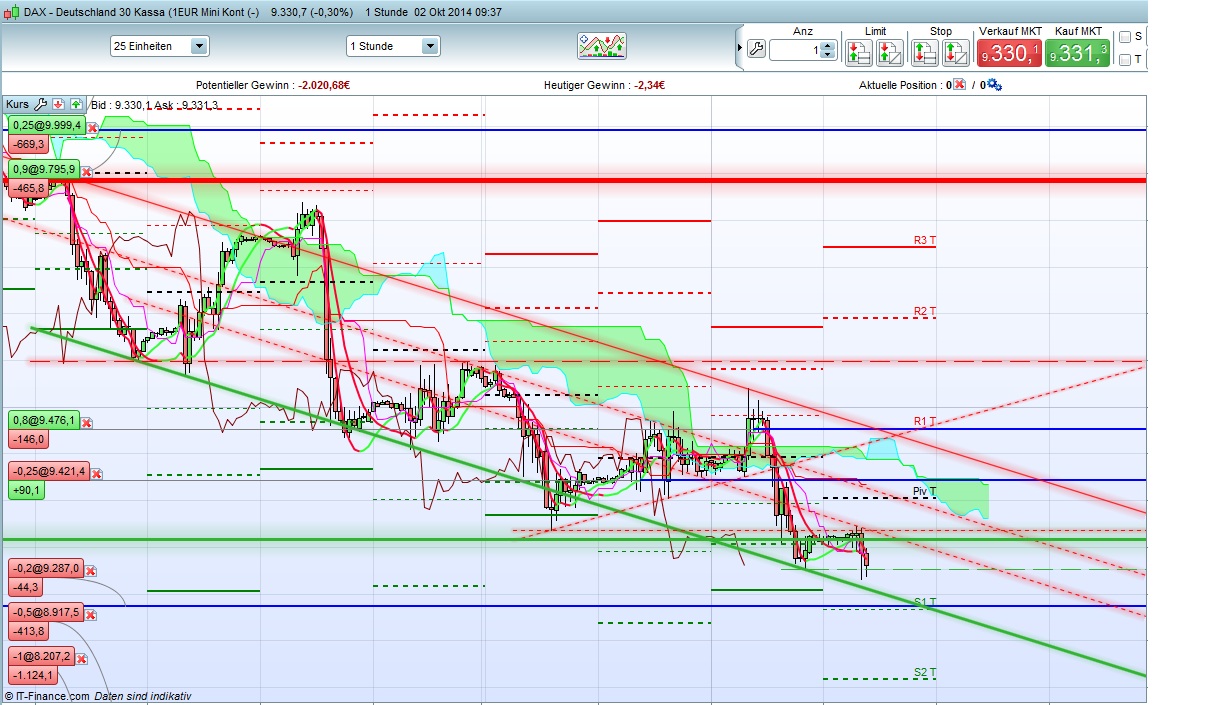The height and width of the screenshot is (705, 1207).
Task: Click the Kurs panel wrench icon
Action: tap(41, 103)
